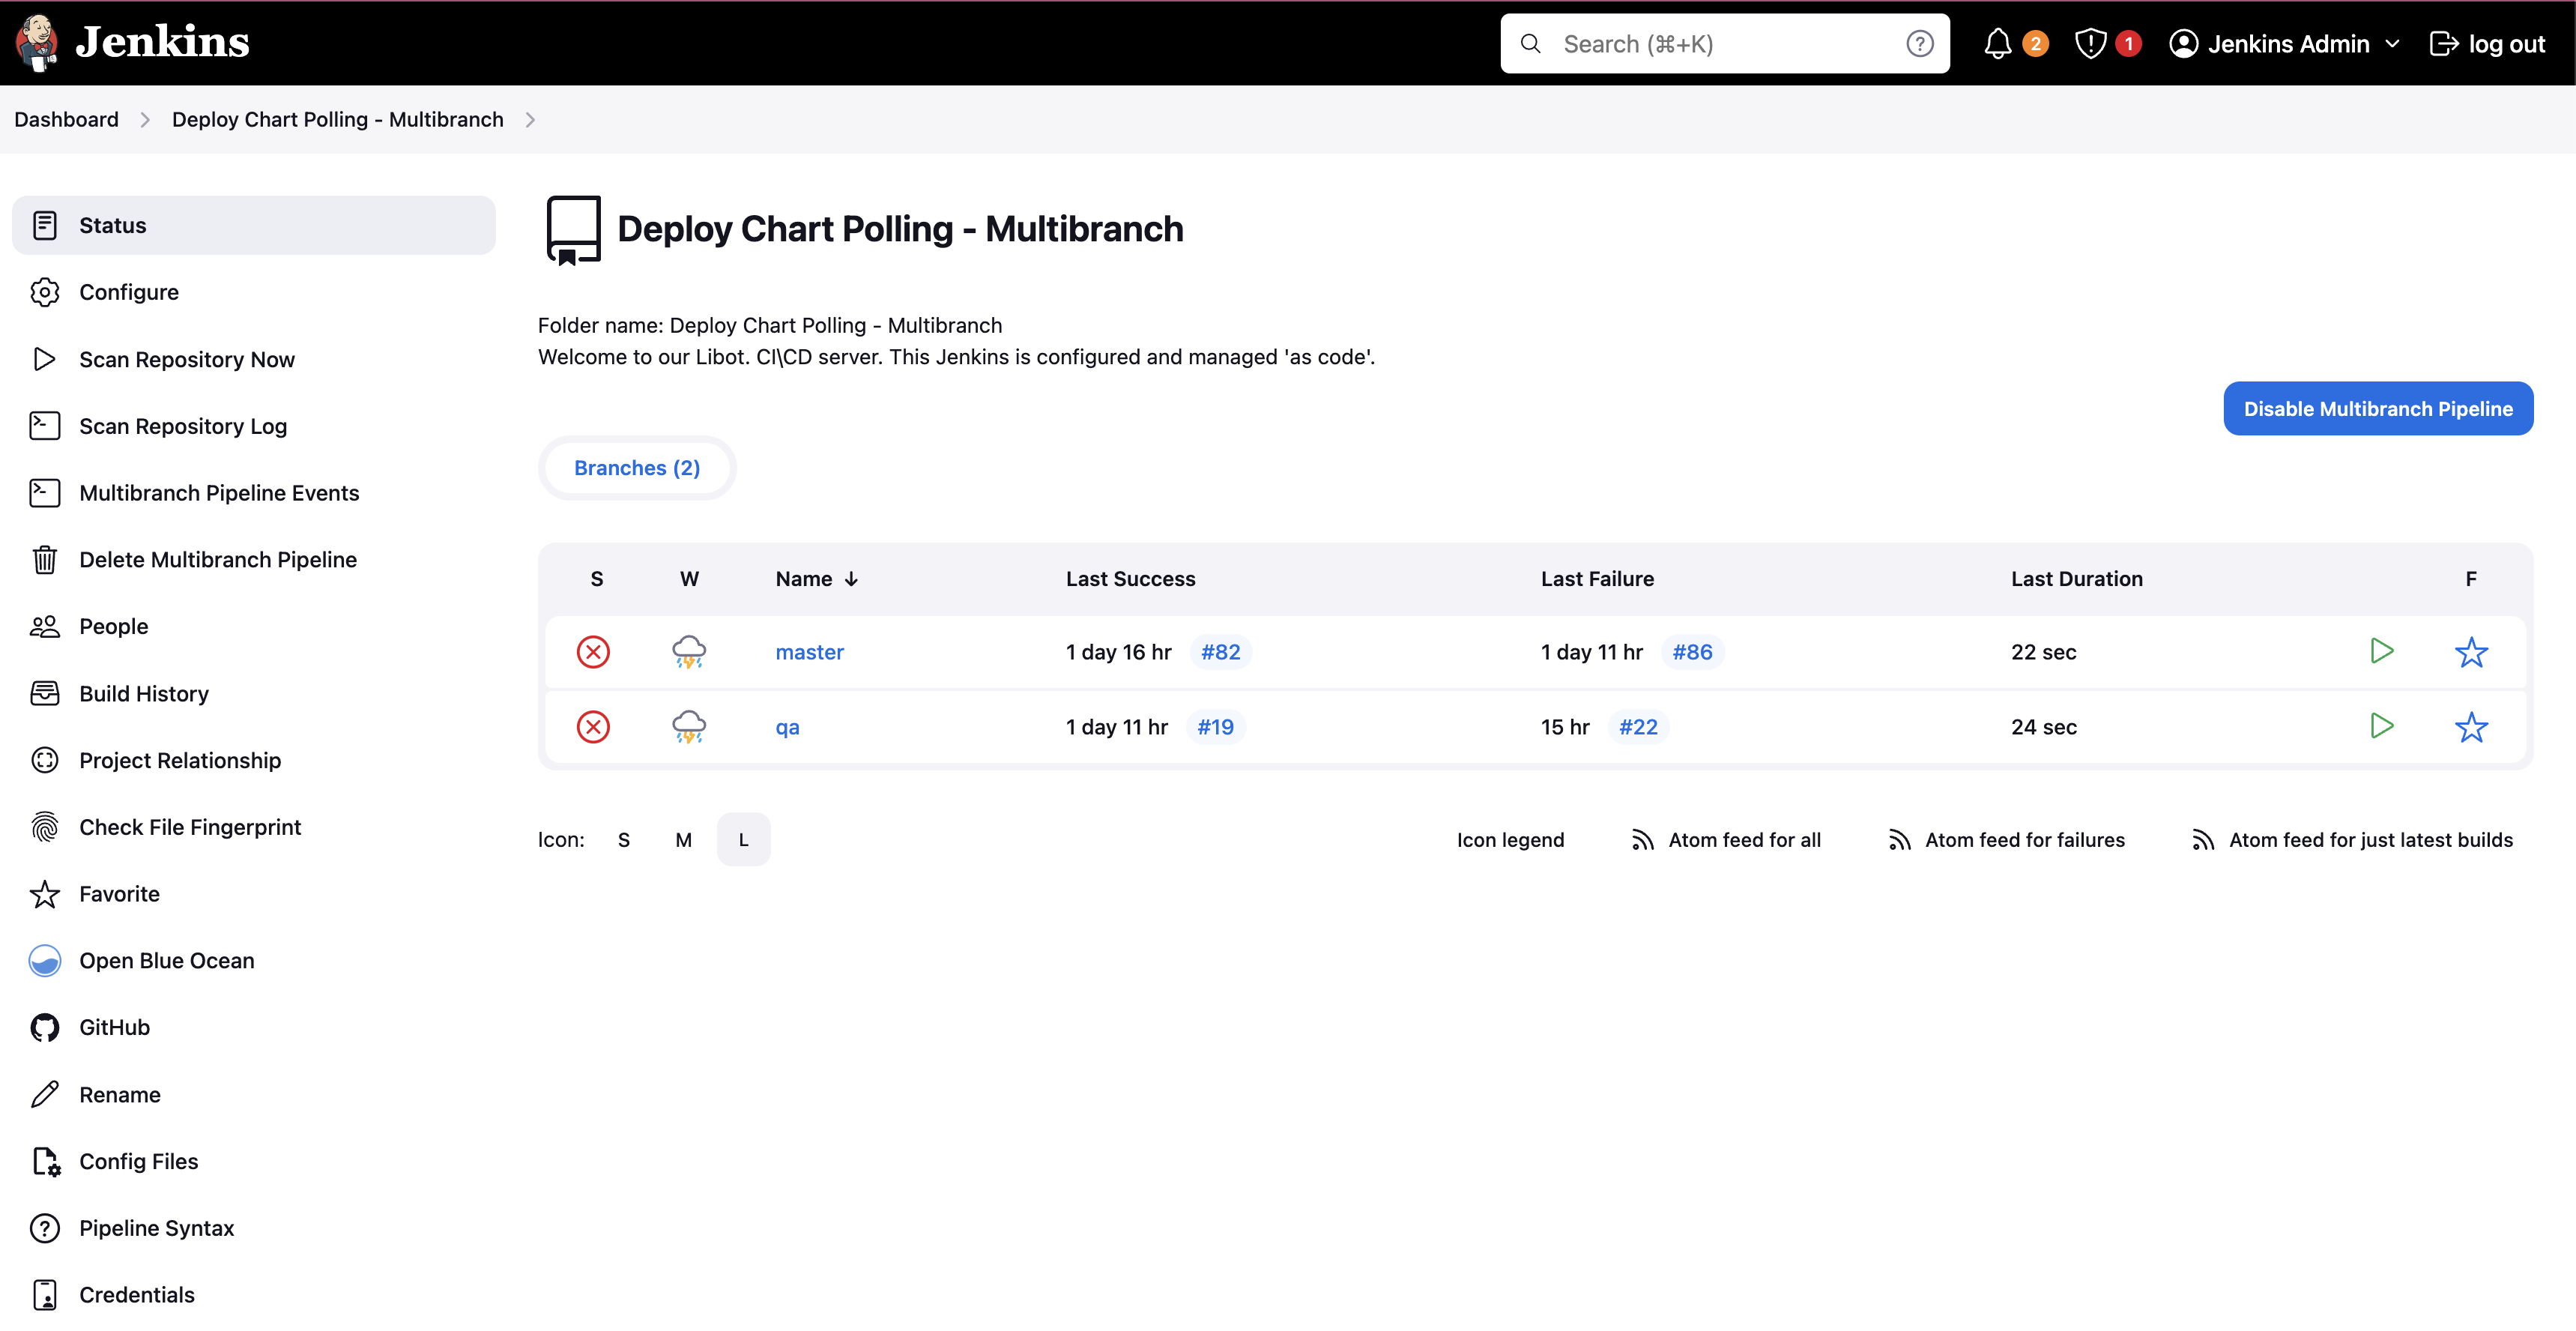Select the M icon size toggle
The height and width of the screenshot is (1331, 2576).
tap(680, 839)
